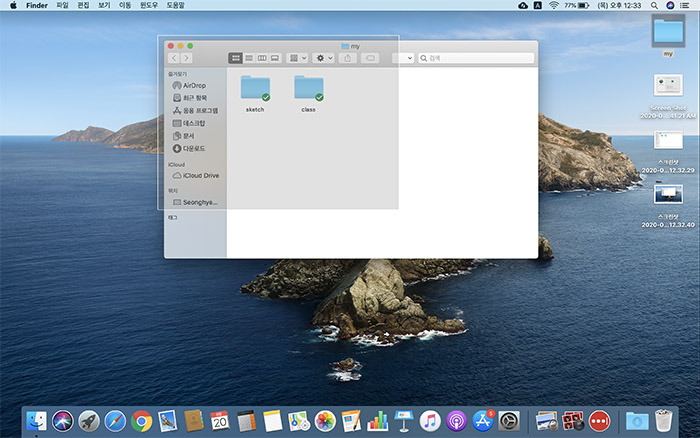Open the gear action menu dropdown
This screenshot has height=438, width=700.
point(324,58)
